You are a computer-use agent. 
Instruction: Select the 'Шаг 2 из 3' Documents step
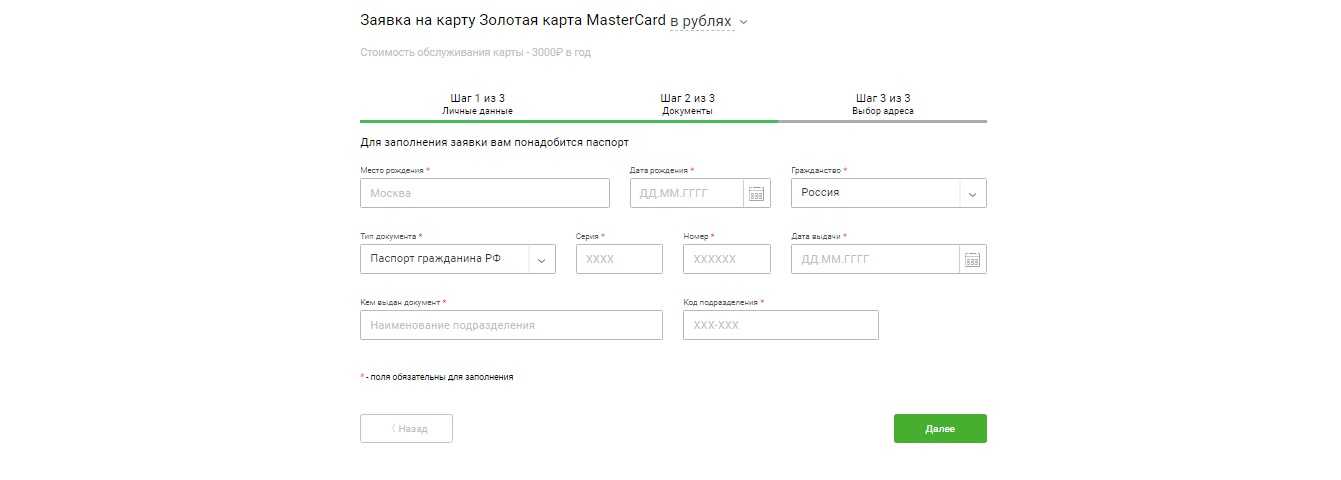[x=687, y=104]
